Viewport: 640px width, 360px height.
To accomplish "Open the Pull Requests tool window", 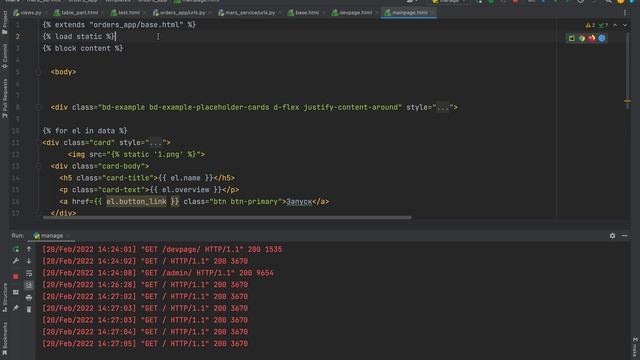I will [4, 98].
